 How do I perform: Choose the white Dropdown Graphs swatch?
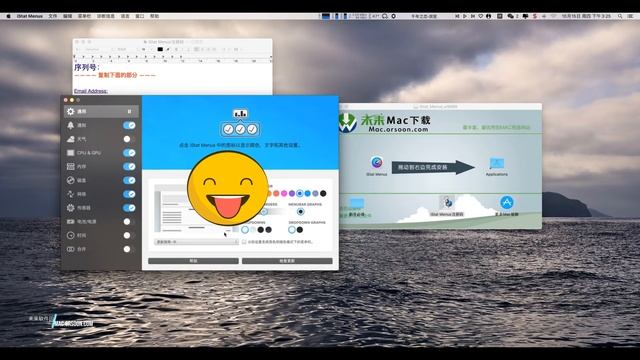[x=292, y=230]
